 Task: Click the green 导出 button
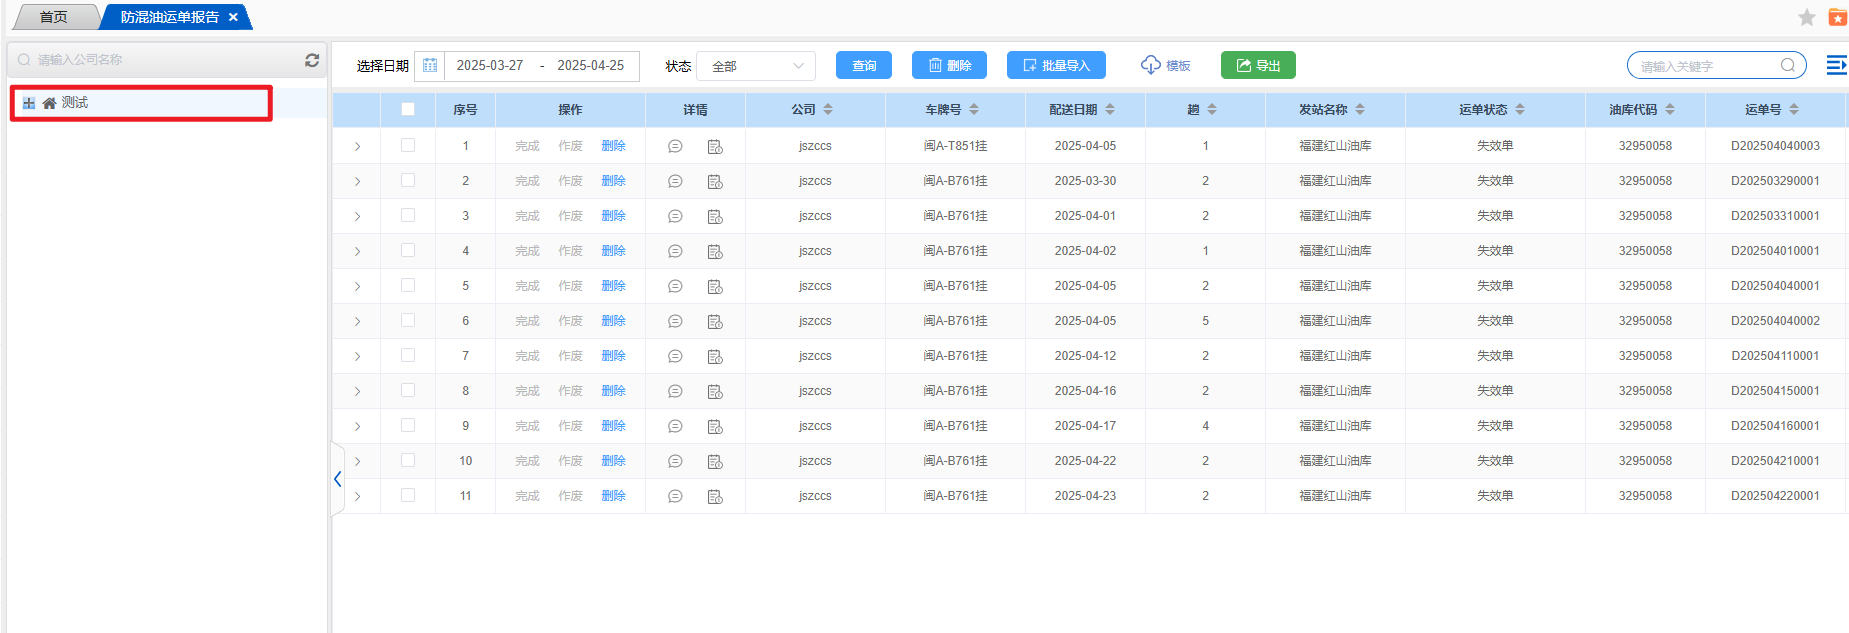1258,66
